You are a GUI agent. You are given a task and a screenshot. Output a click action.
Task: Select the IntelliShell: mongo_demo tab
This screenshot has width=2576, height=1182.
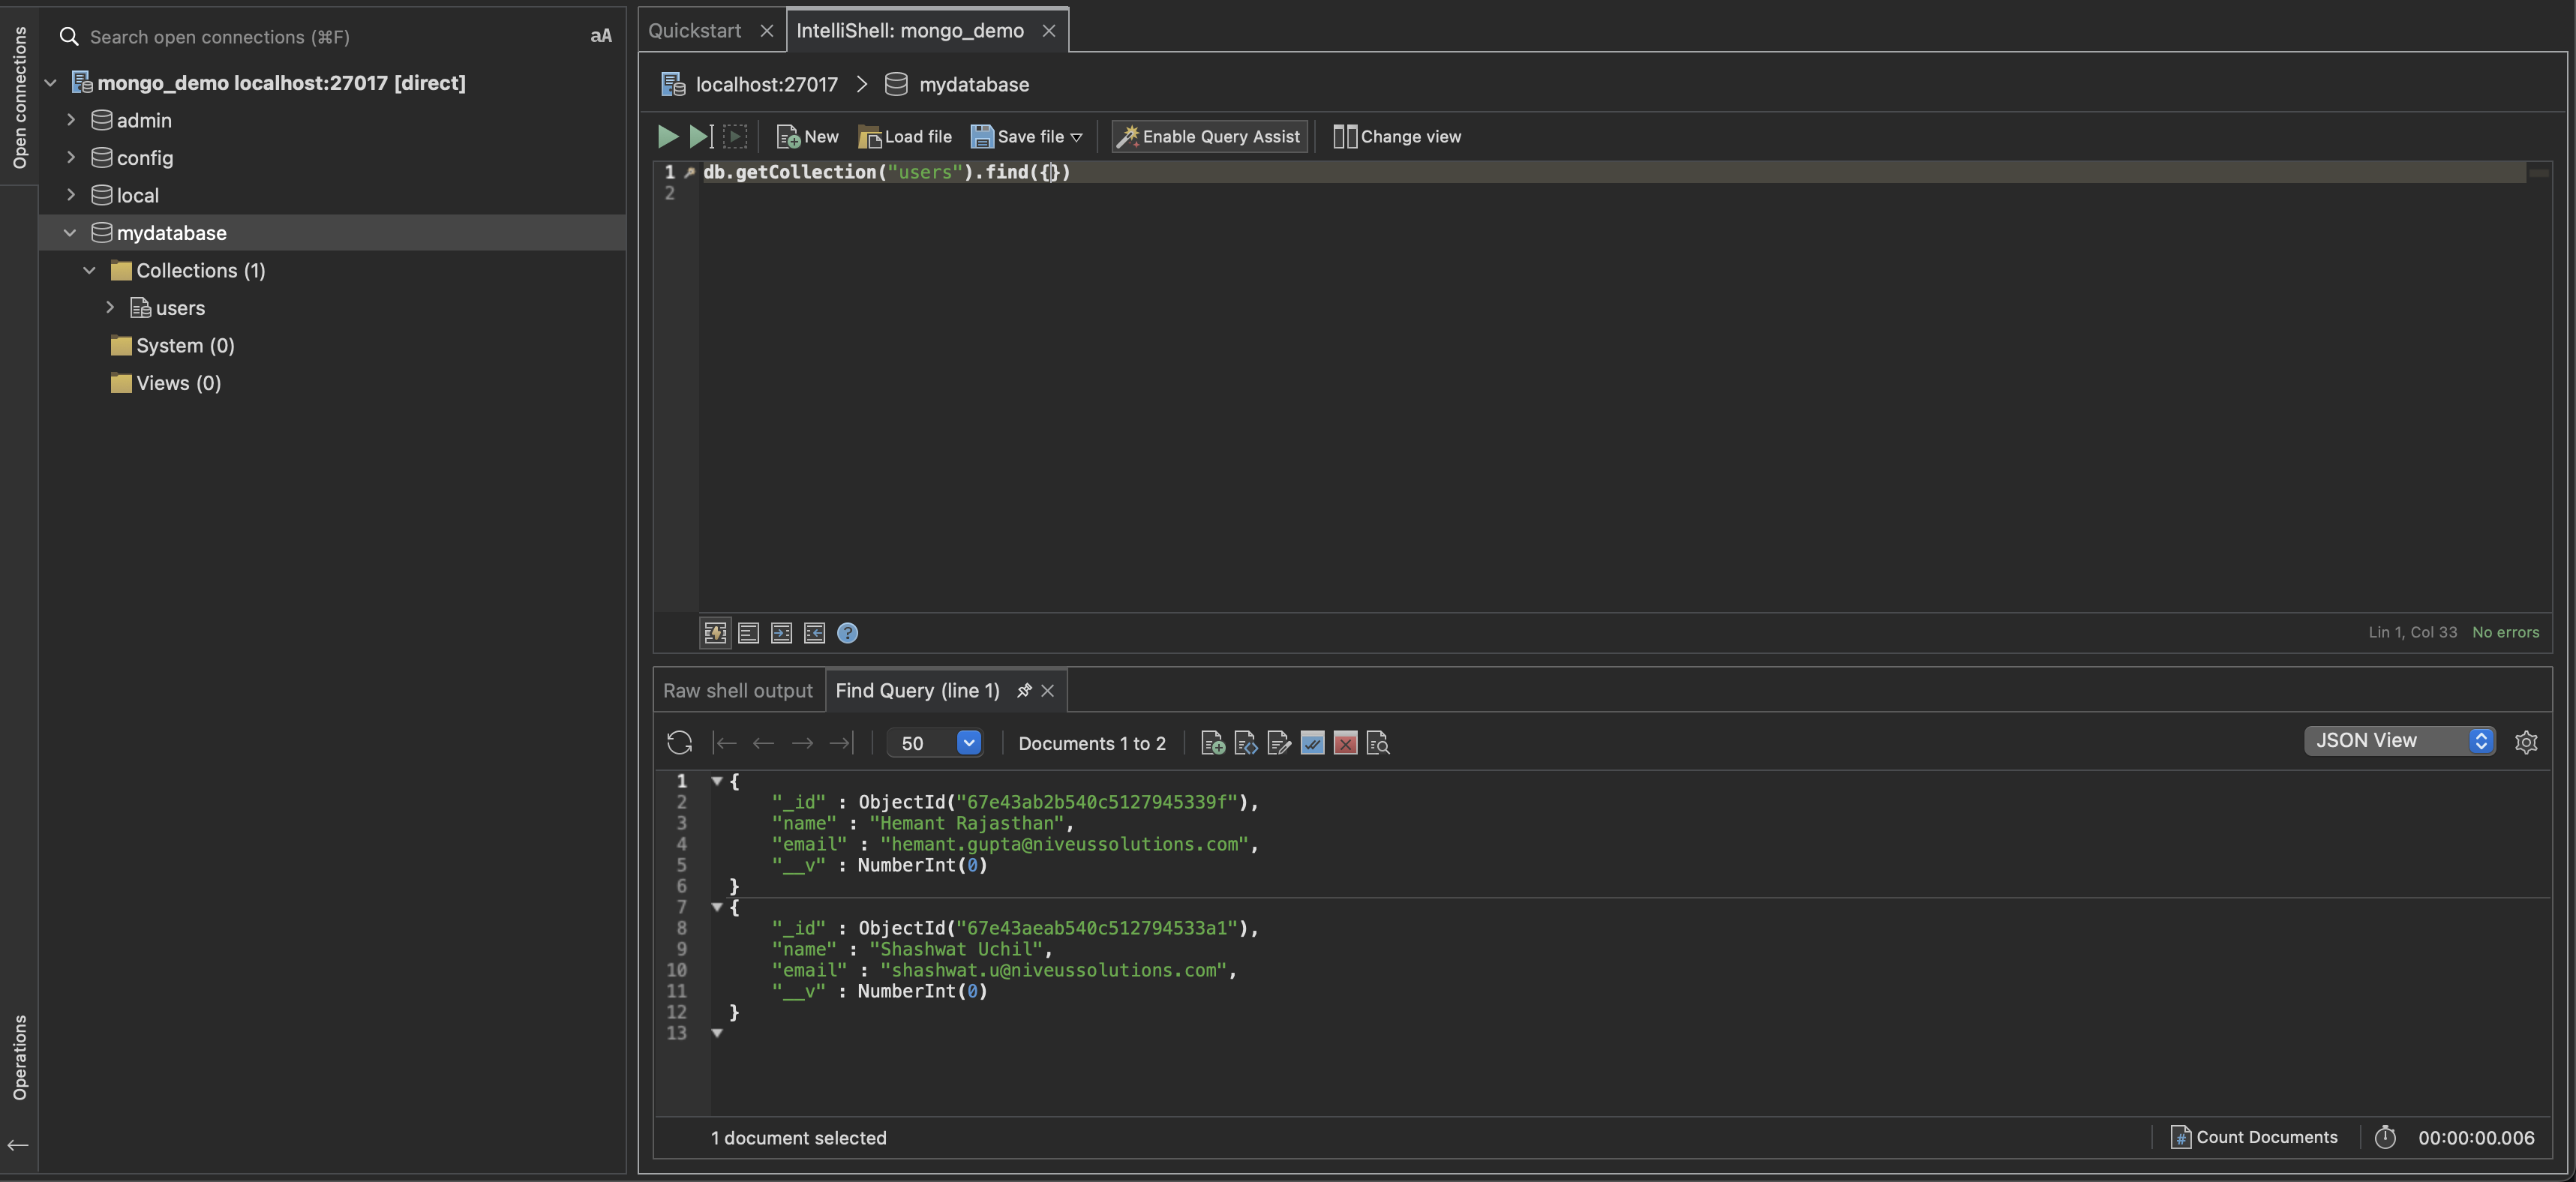(910, 31)
